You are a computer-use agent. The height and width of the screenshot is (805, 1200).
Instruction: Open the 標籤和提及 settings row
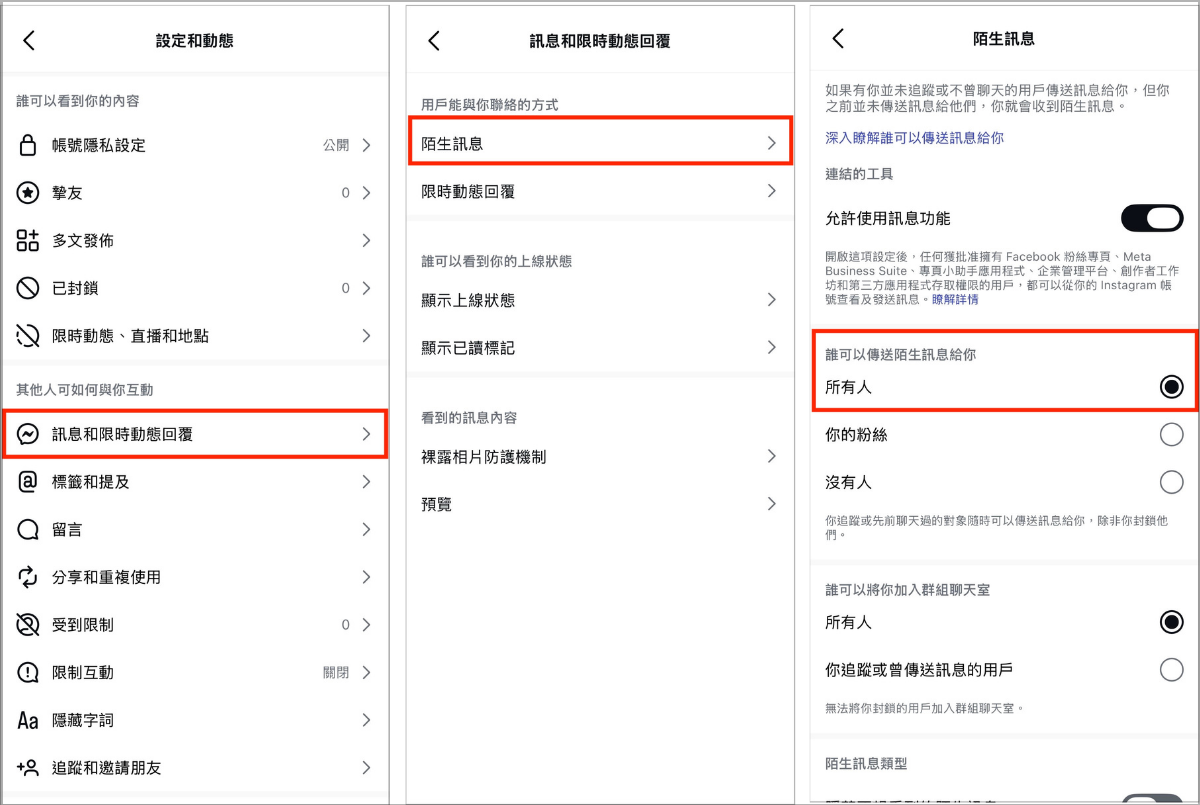tap(196, 481)
